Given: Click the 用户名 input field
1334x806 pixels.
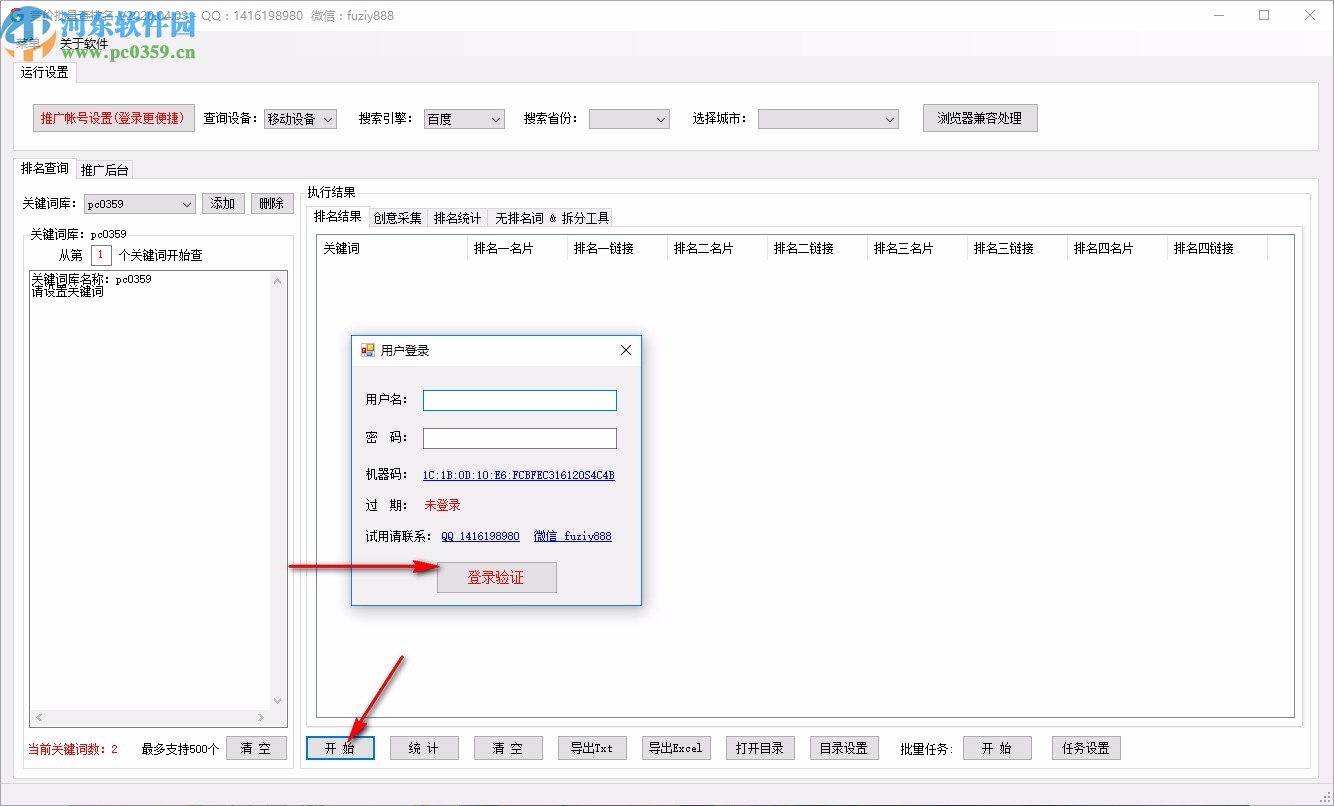Looking at the screenshot, I should point(519,400).
